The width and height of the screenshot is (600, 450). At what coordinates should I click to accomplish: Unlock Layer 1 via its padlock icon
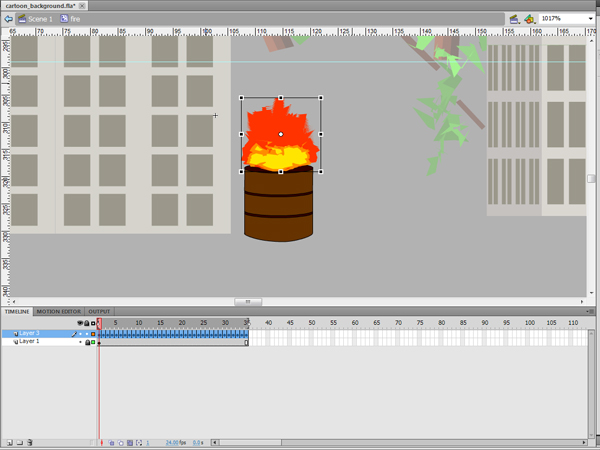tap(87, 342)
